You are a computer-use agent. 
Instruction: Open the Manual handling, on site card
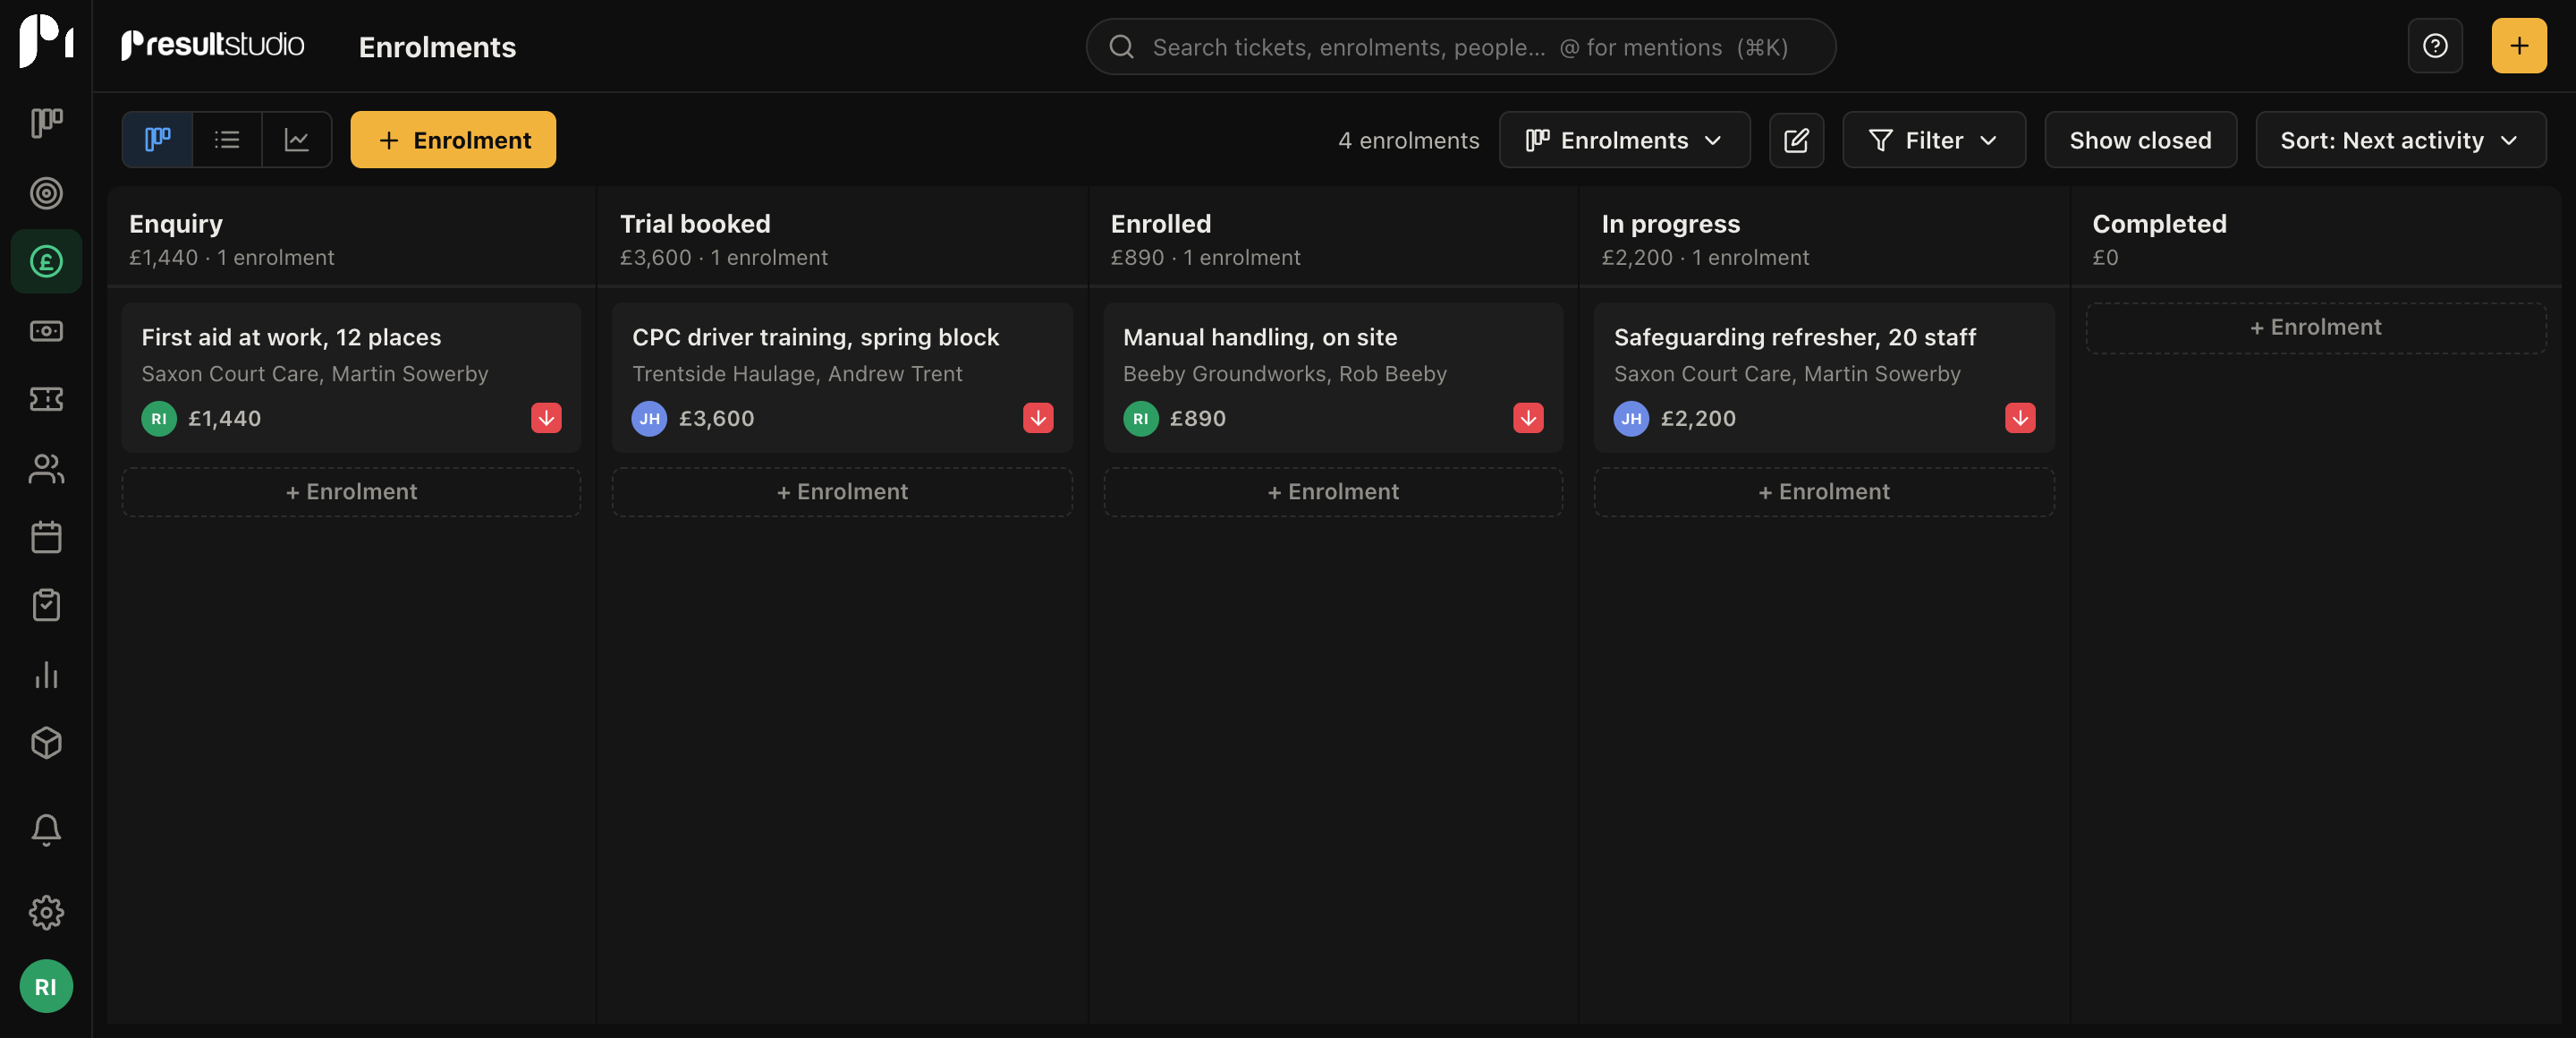click(1333, 378)
